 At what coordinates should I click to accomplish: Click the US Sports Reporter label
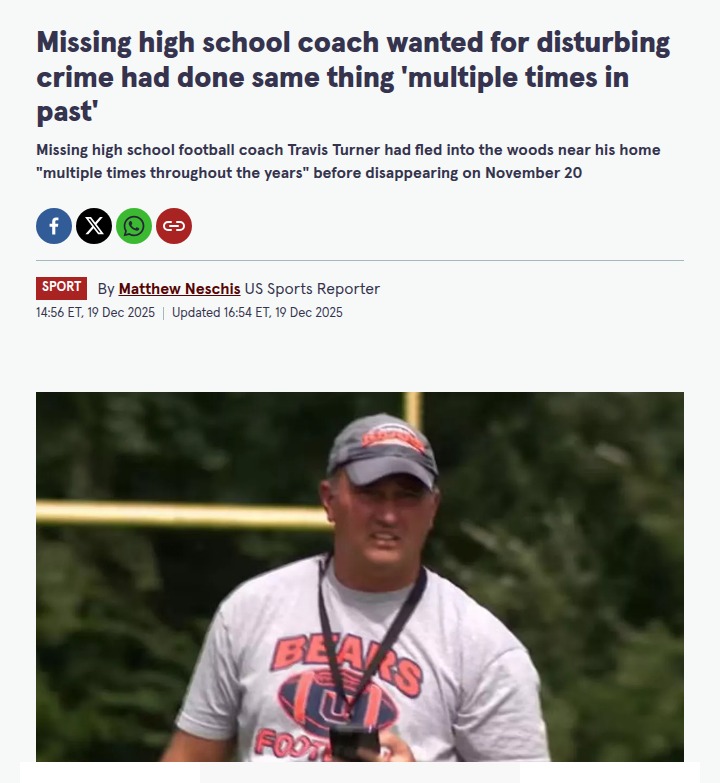(x=312, y=289)
